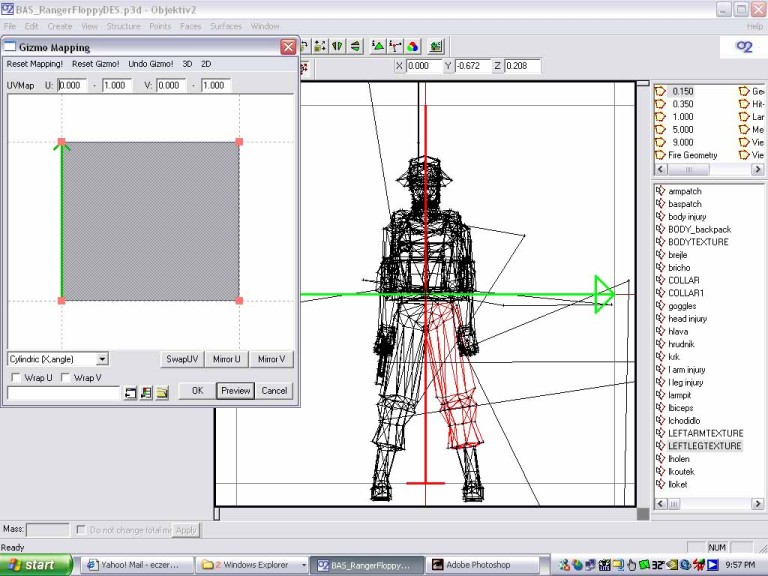
Task: Enable the Wrap U checkbox
Action: [16, 377]
